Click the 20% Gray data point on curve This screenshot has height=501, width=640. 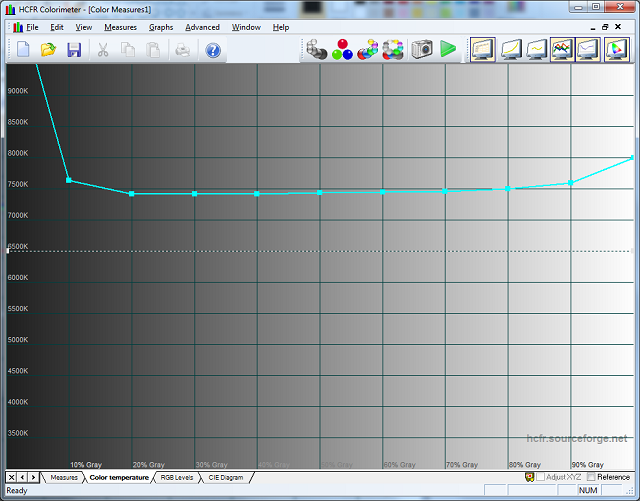click(131, 194)
